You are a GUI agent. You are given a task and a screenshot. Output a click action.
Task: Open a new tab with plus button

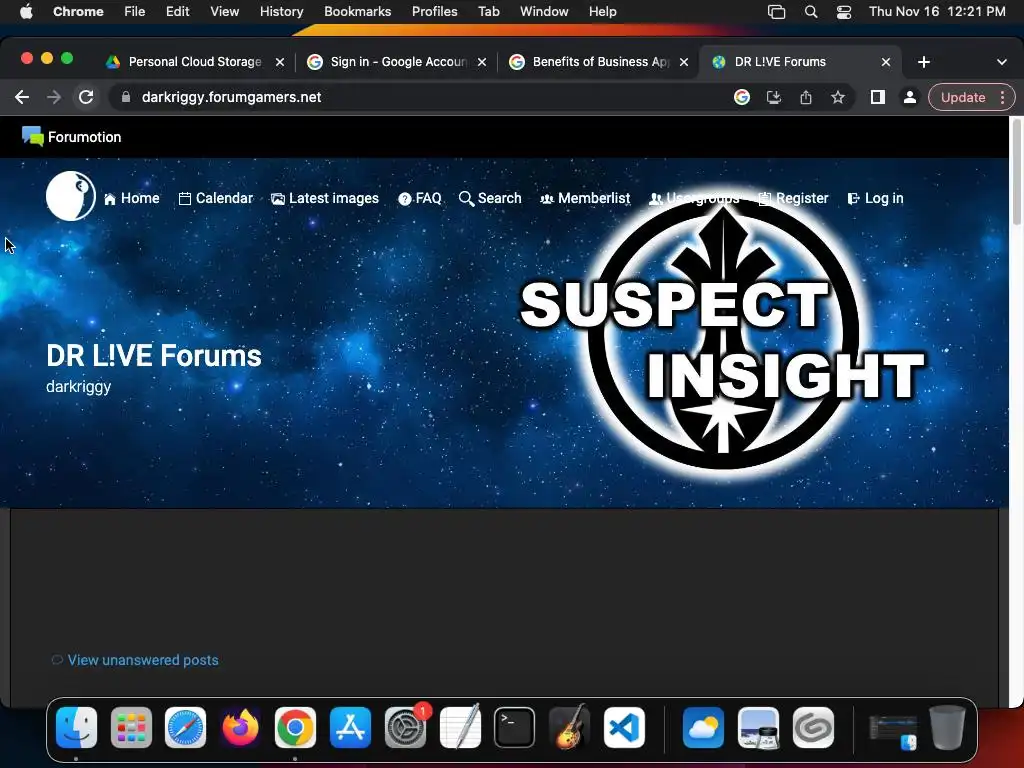(923, 62)
